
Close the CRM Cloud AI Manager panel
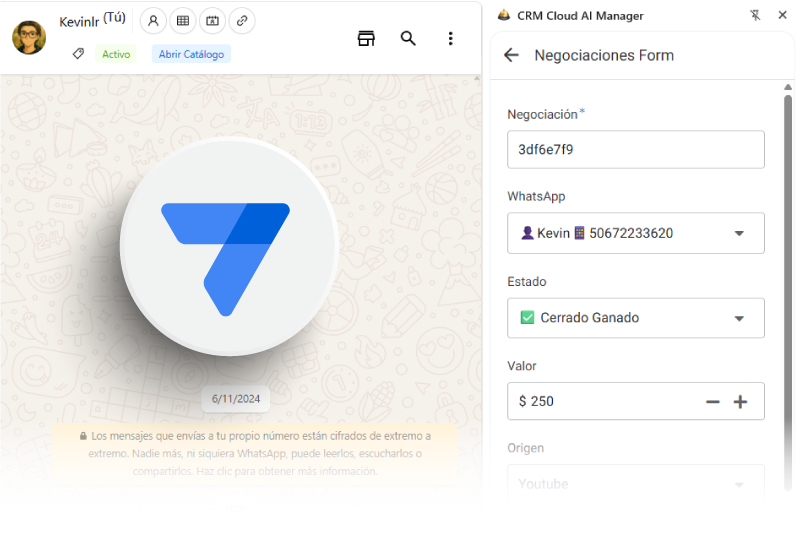point(782,15)
